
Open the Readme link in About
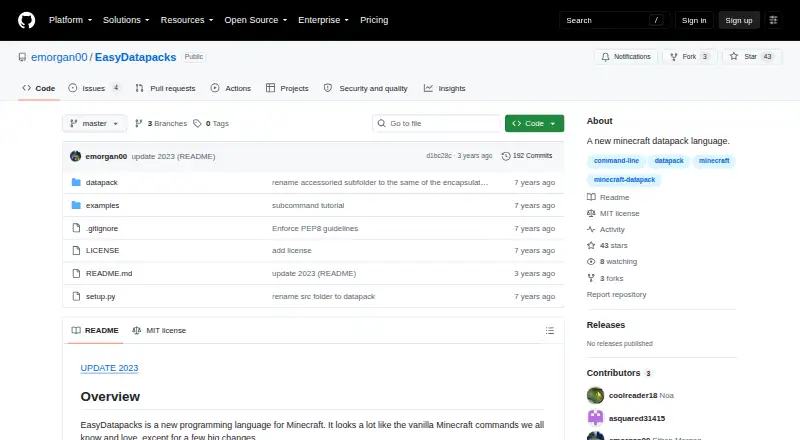(608, 197)
